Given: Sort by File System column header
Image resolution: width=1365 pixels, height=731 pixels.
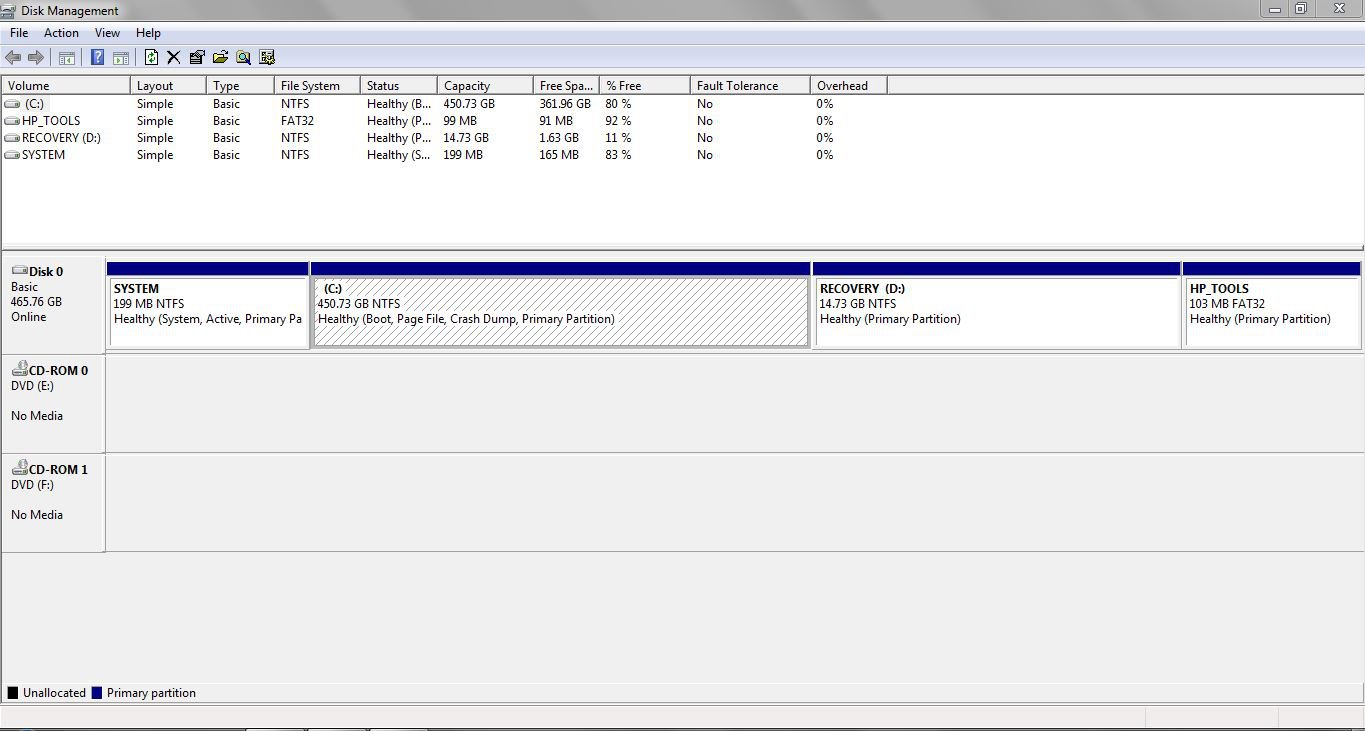Looking at the screenshot, I should (310, 86).
